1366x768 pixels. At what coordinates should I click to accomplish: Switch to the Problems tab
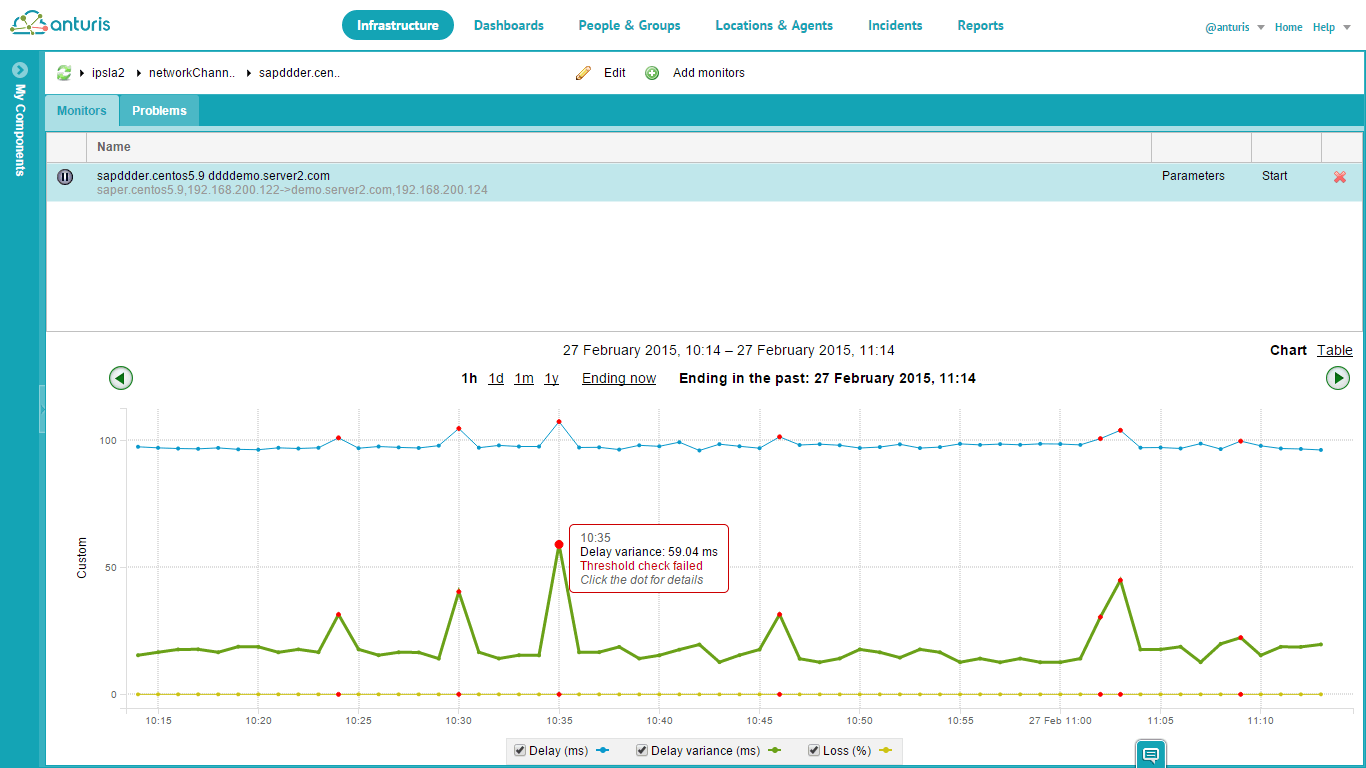(x=159, y=111)
